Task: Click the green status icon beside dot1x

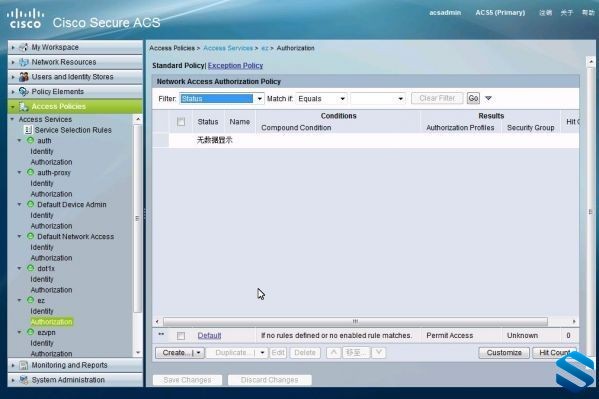Action: (x=31, y=268)
